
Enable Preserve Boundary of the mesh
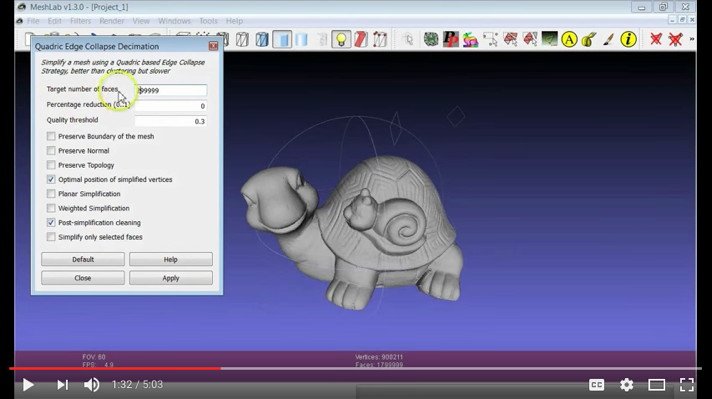(51, 136)
